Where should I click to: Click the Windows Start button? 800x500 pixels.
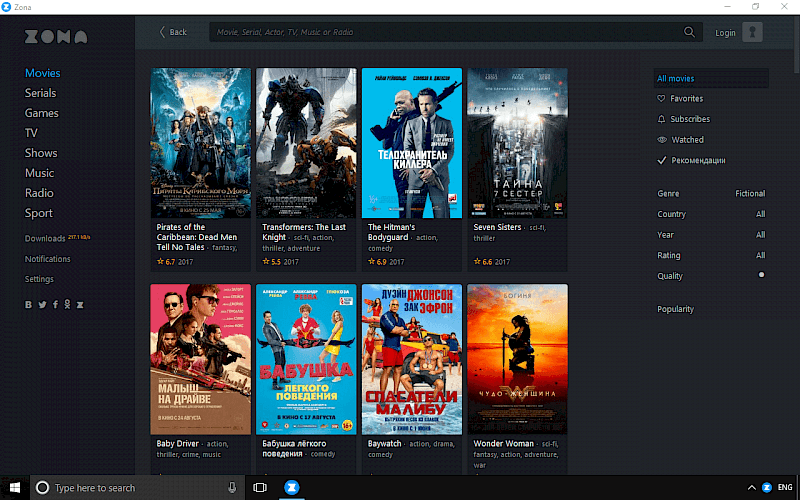click(x=15, y=488)
